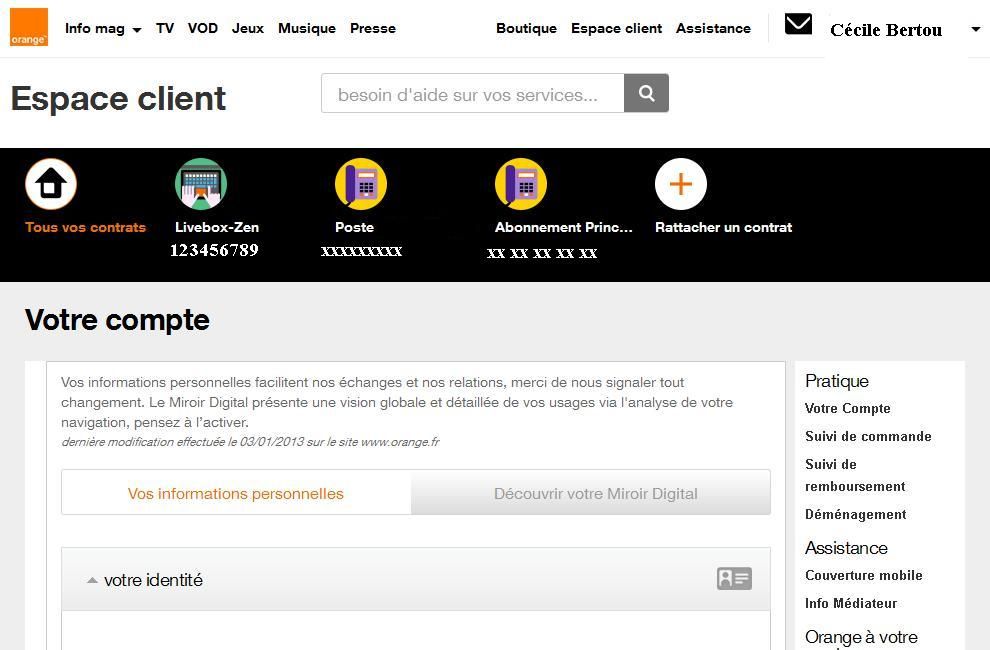Click the Cécile Bertou user name
This screenshot has width=990, height=650.
886,30
